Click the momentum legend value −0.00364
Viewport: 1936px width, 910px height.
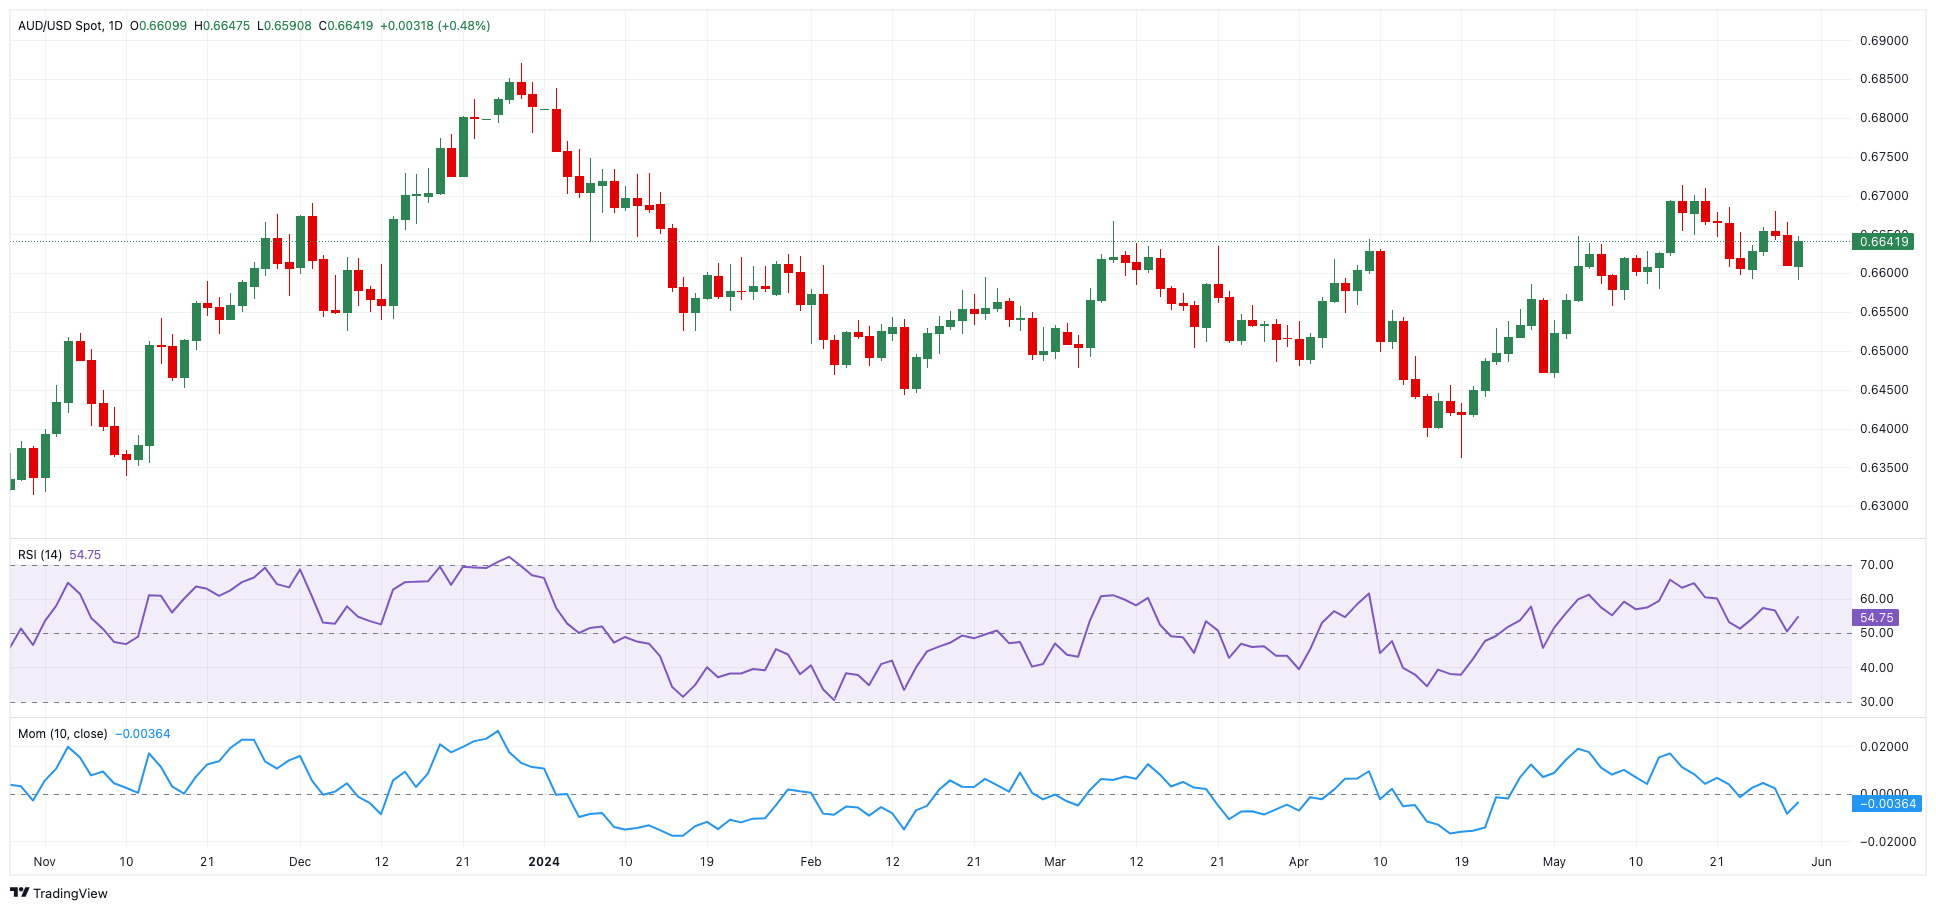click(143, 734)
